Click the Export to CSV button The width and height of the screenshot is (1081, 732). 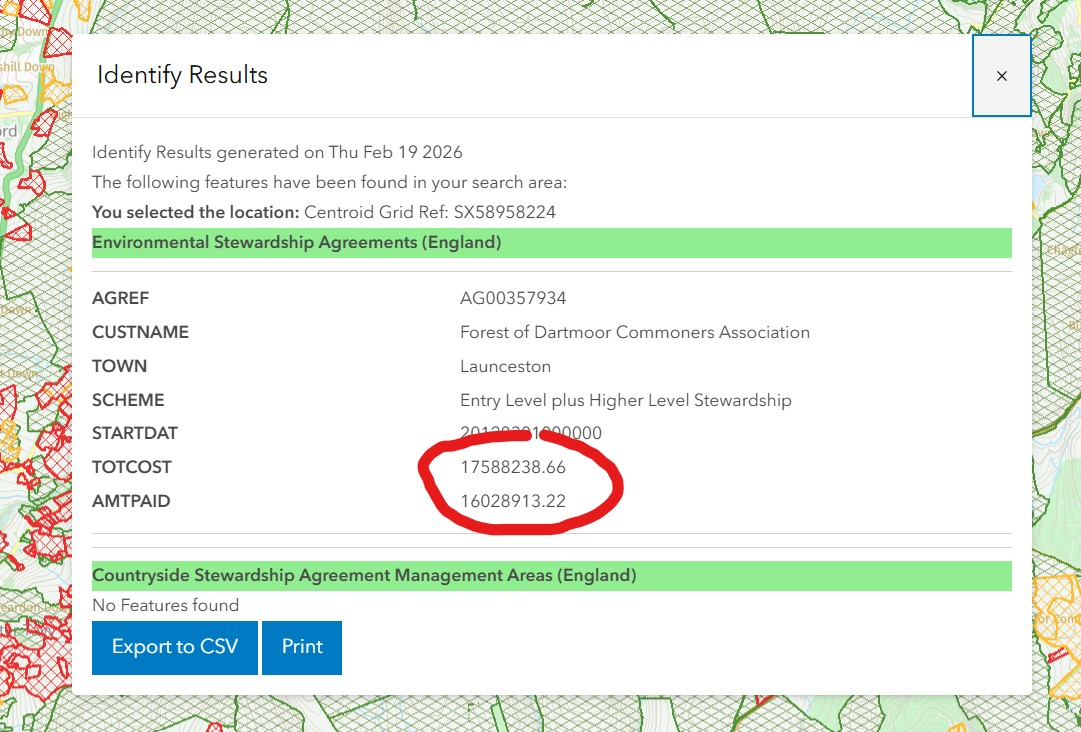pyautogui.click(x=175, y=647)
